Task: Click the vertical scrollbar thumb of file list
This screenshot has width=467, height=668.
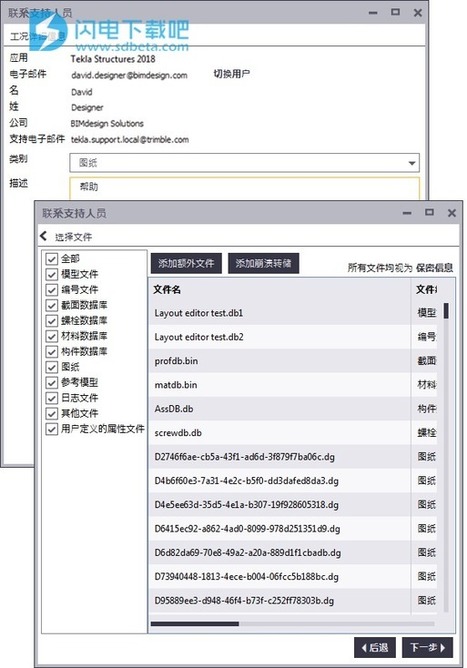Action: point(446,311)
